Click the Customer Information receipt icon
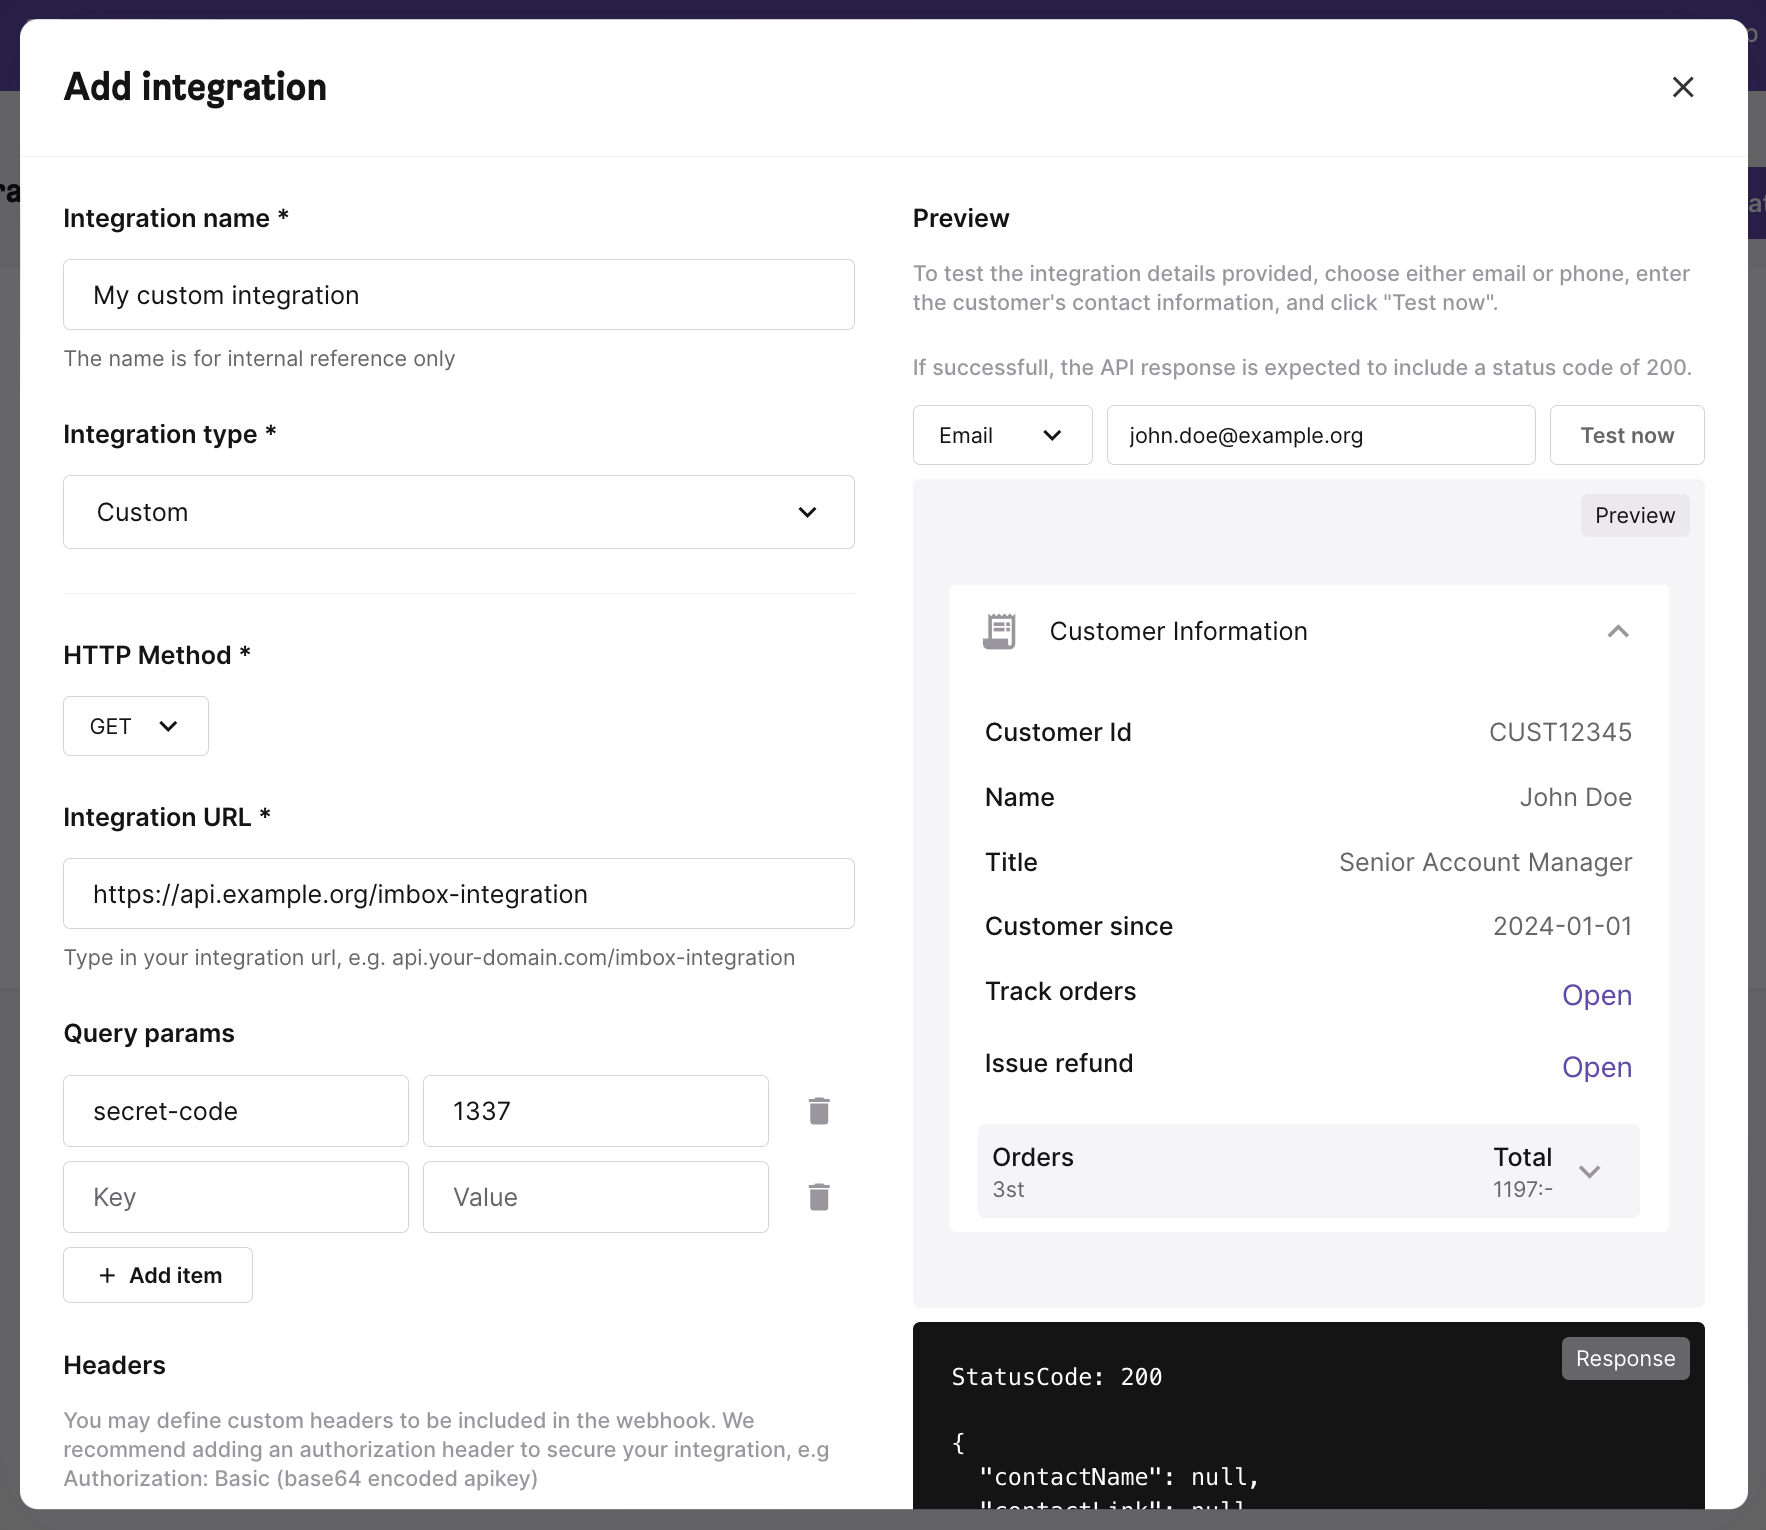Viewport: 1766px width, 1530px height. coord(999,630)
